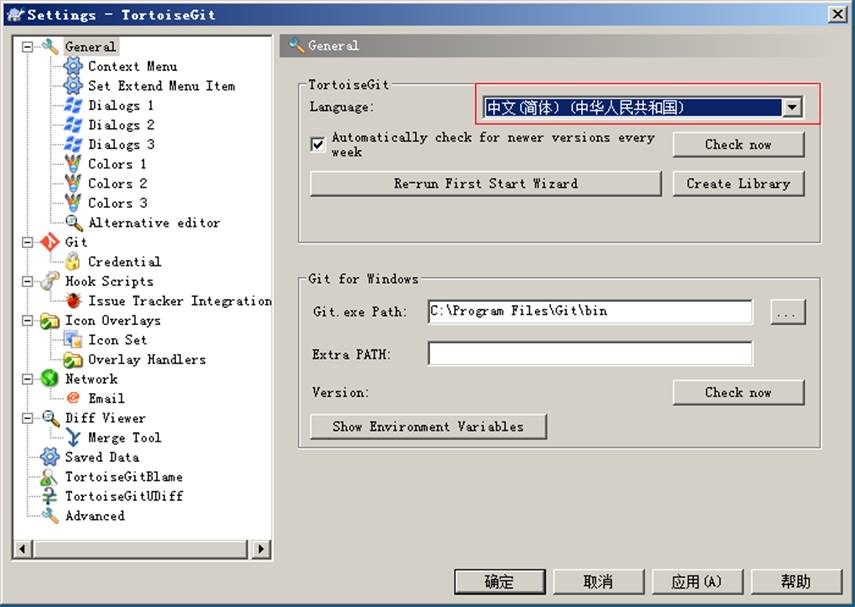Click the Hook Scripts icon

pyautogui.click(x=50, y=281)
